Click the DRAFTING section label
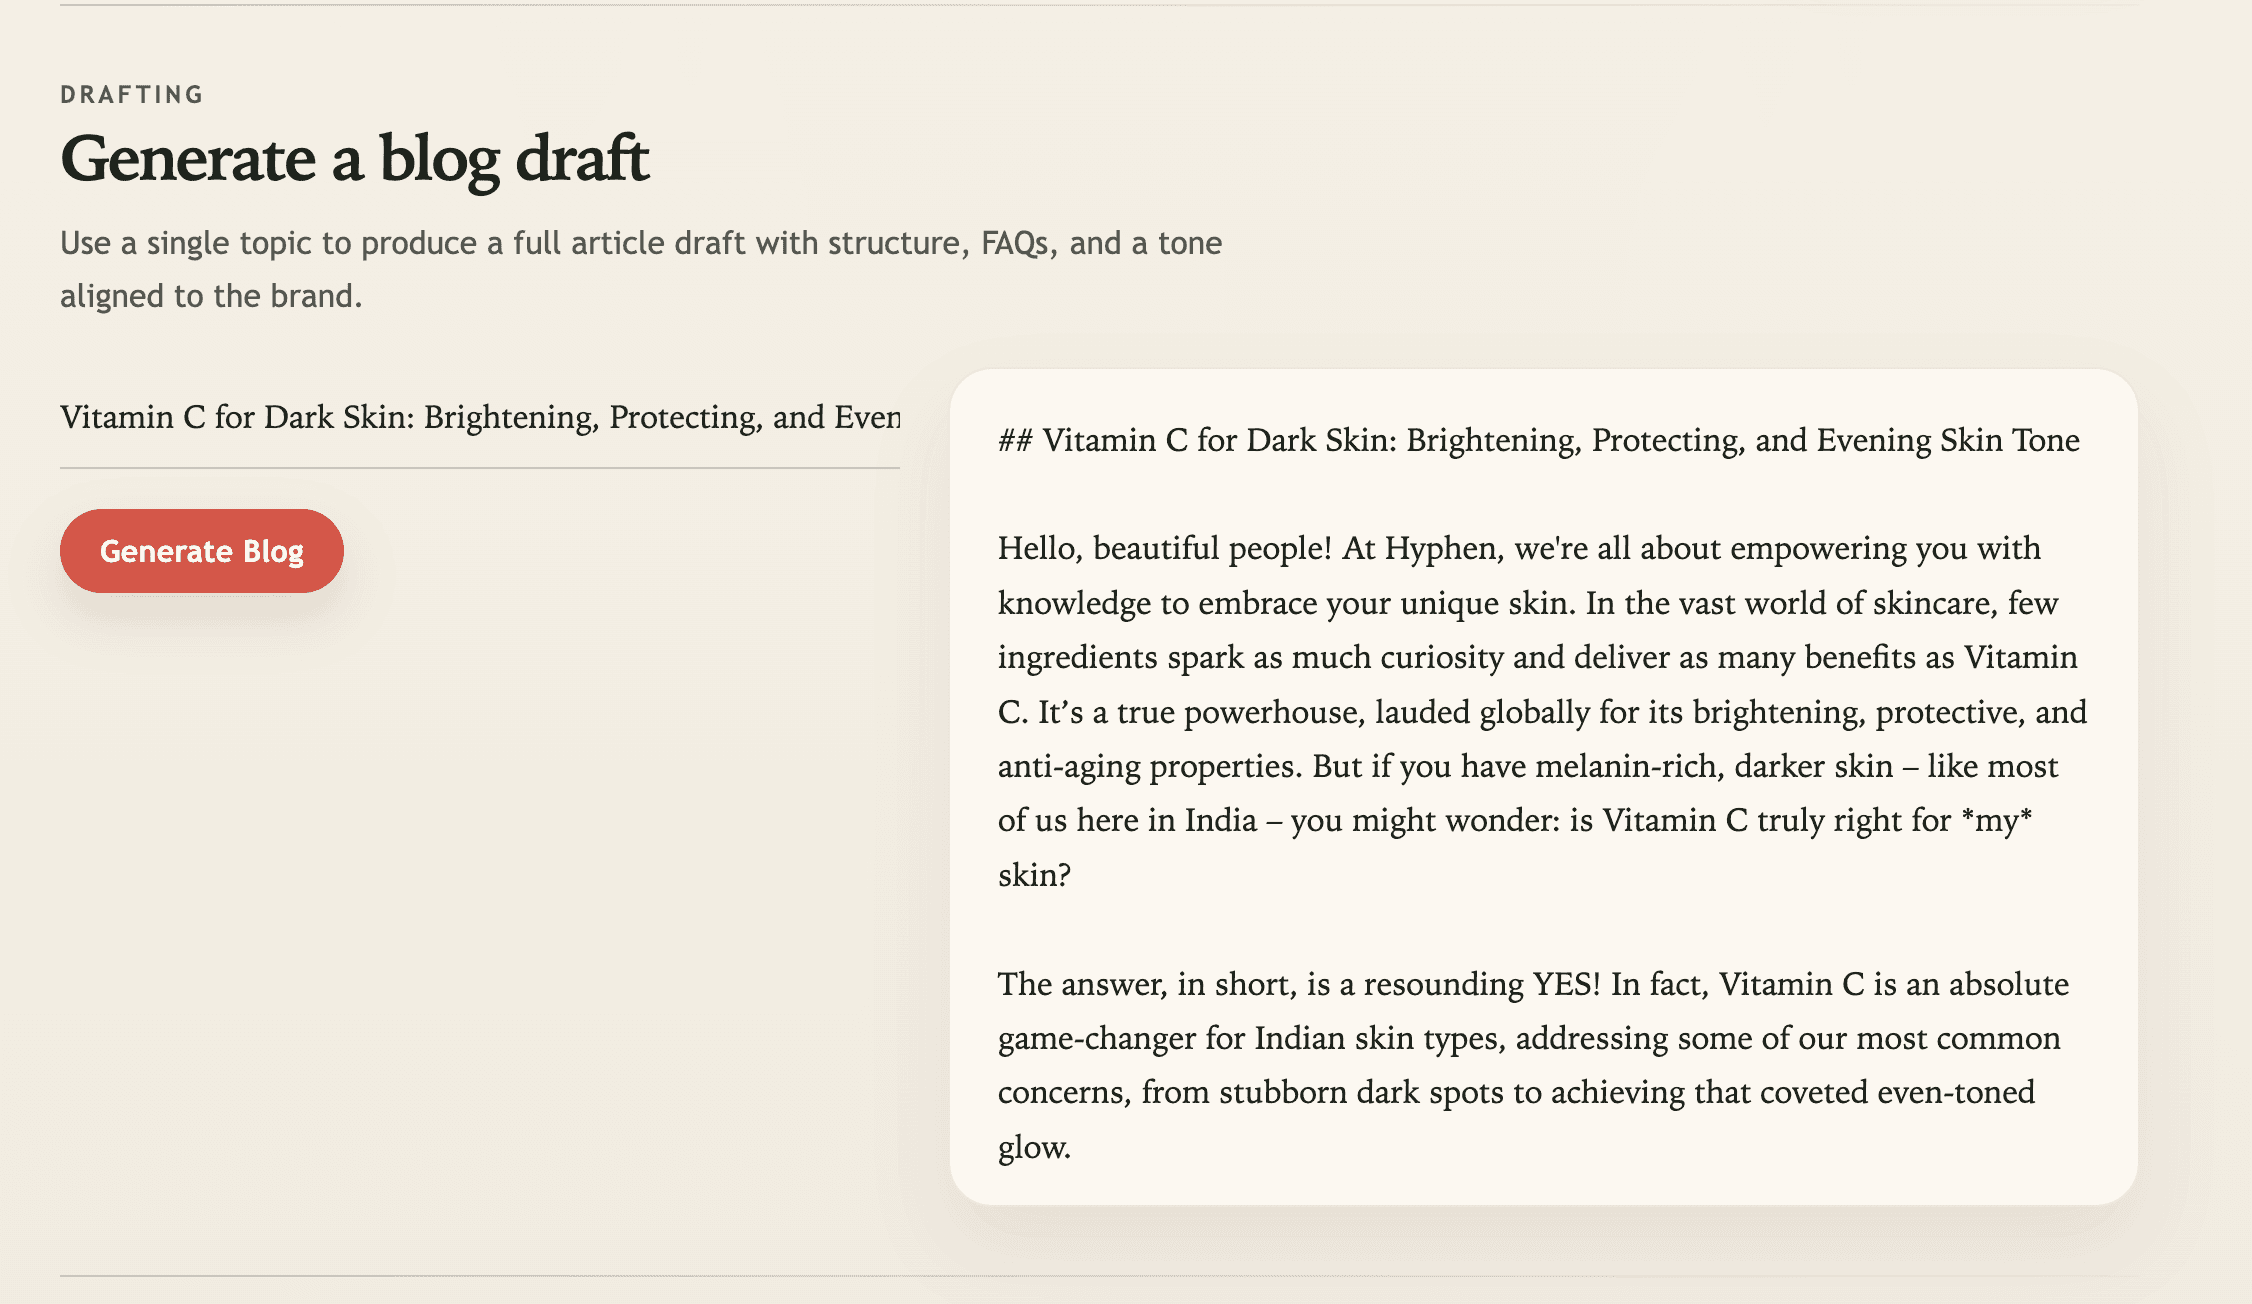This screenshot has height=1304, width=2252. pos(131,94)
